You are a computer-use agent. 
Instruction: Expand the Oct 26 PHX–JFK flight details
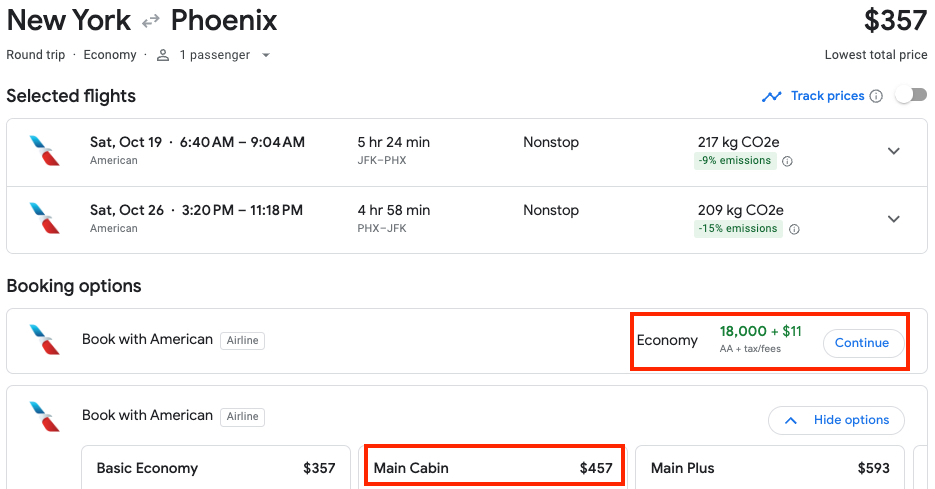(x=894, y=219)
